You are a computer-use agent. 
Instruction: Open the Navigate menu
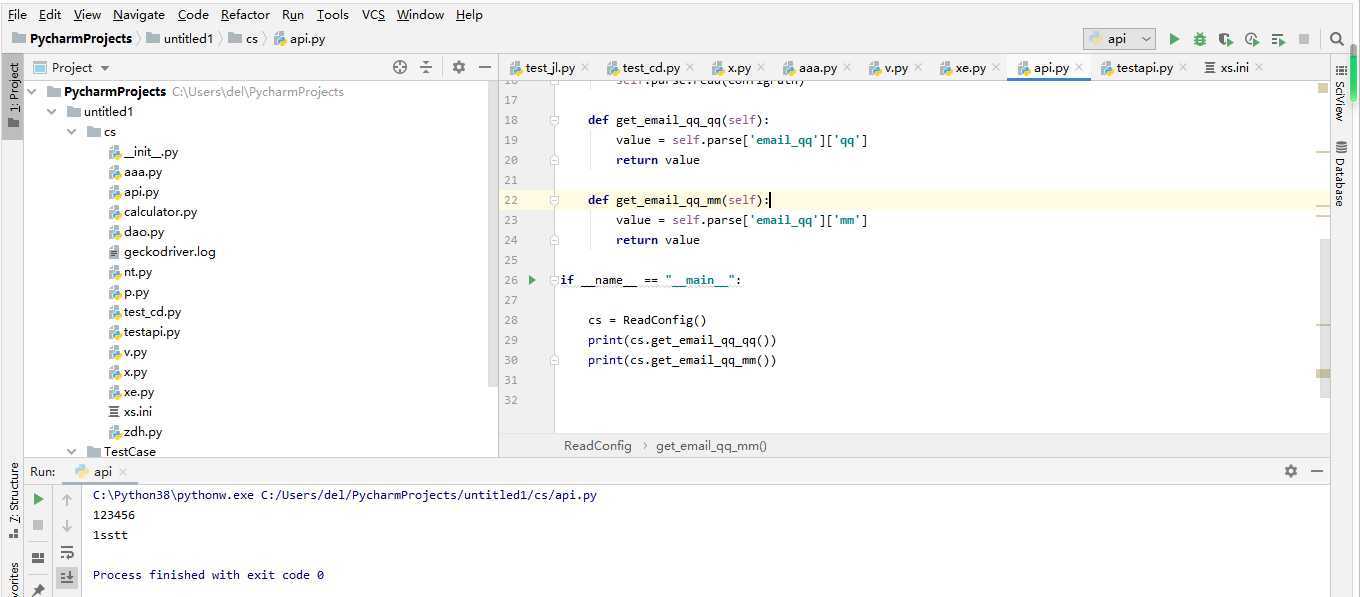pos(139,15)
